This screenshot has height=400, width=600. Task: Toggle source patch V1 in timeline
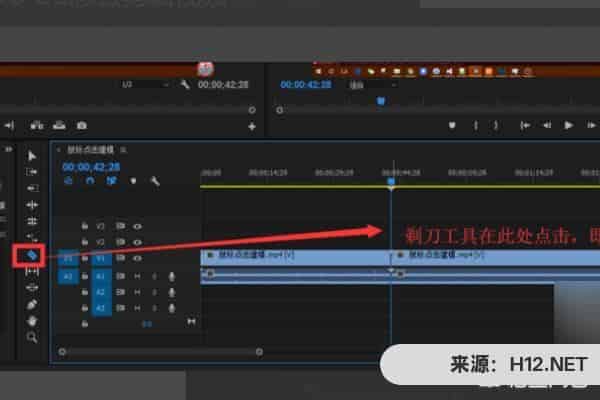(68, 258)
